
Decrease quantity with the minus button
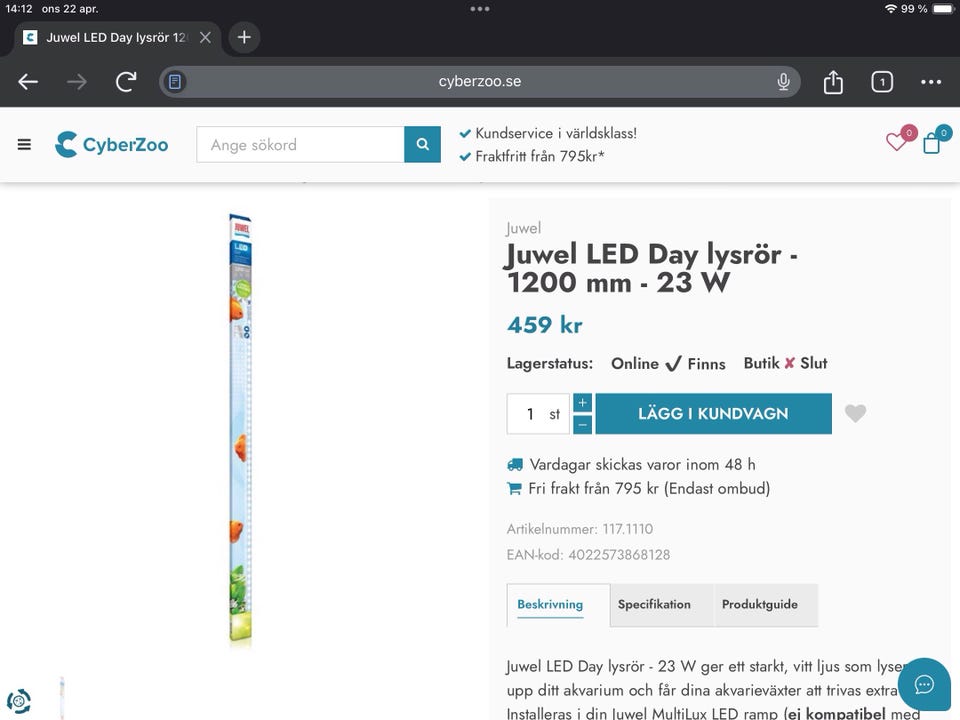coord(583,424)
